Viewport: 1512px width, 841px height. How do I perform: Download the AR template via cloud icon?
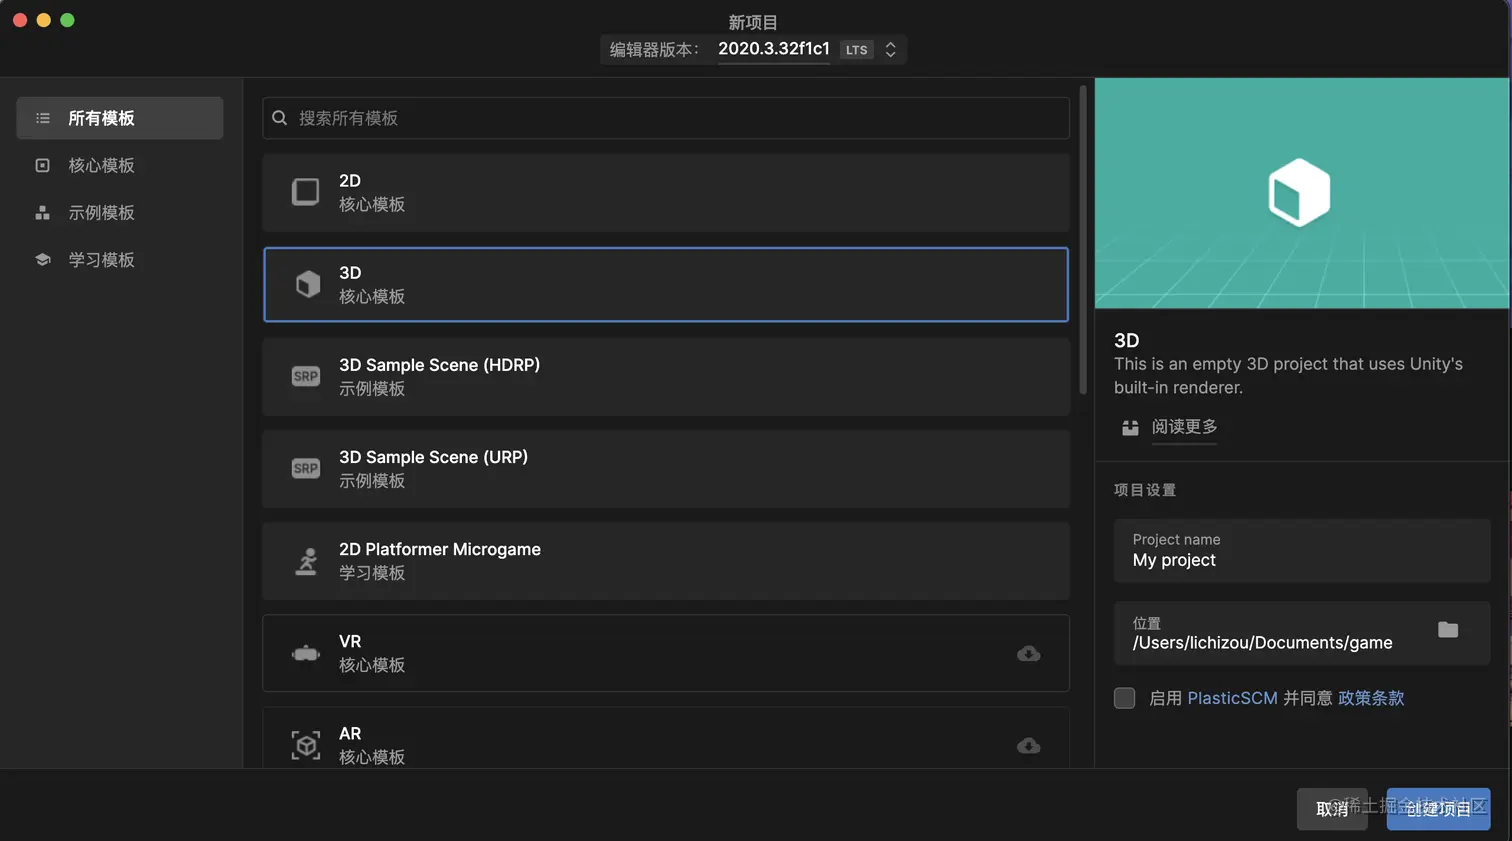coord(1028,746)
